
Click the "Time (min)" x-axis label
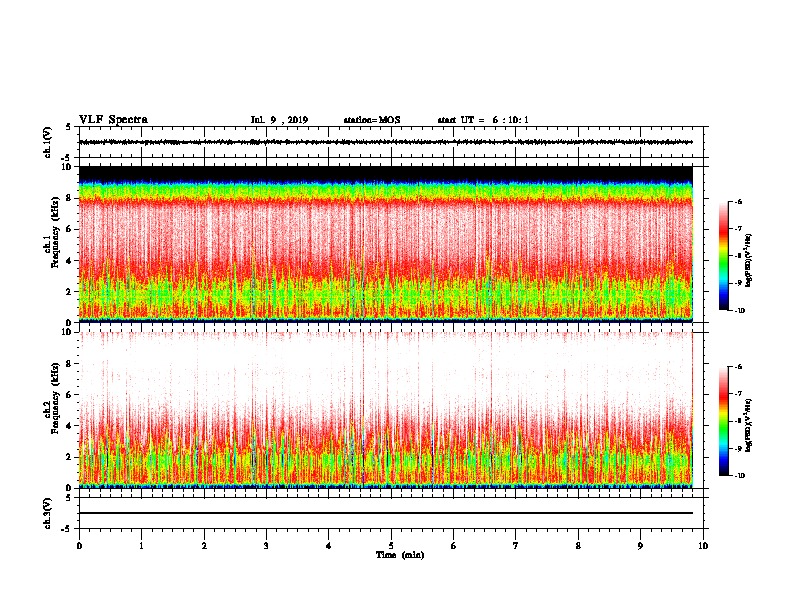(x=400, y=555)
